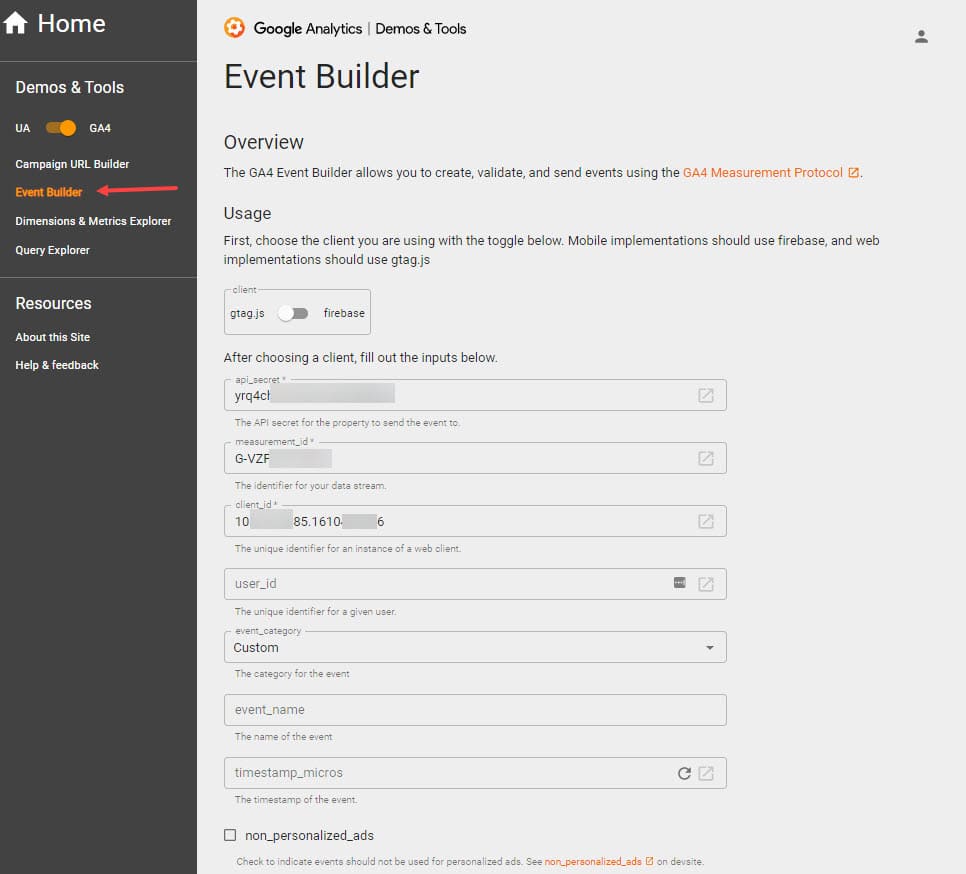This screenshot has width=966, height=874.
Task: Open the GA4 Measurement Protocol link
Action: click(x=763, y=172)
